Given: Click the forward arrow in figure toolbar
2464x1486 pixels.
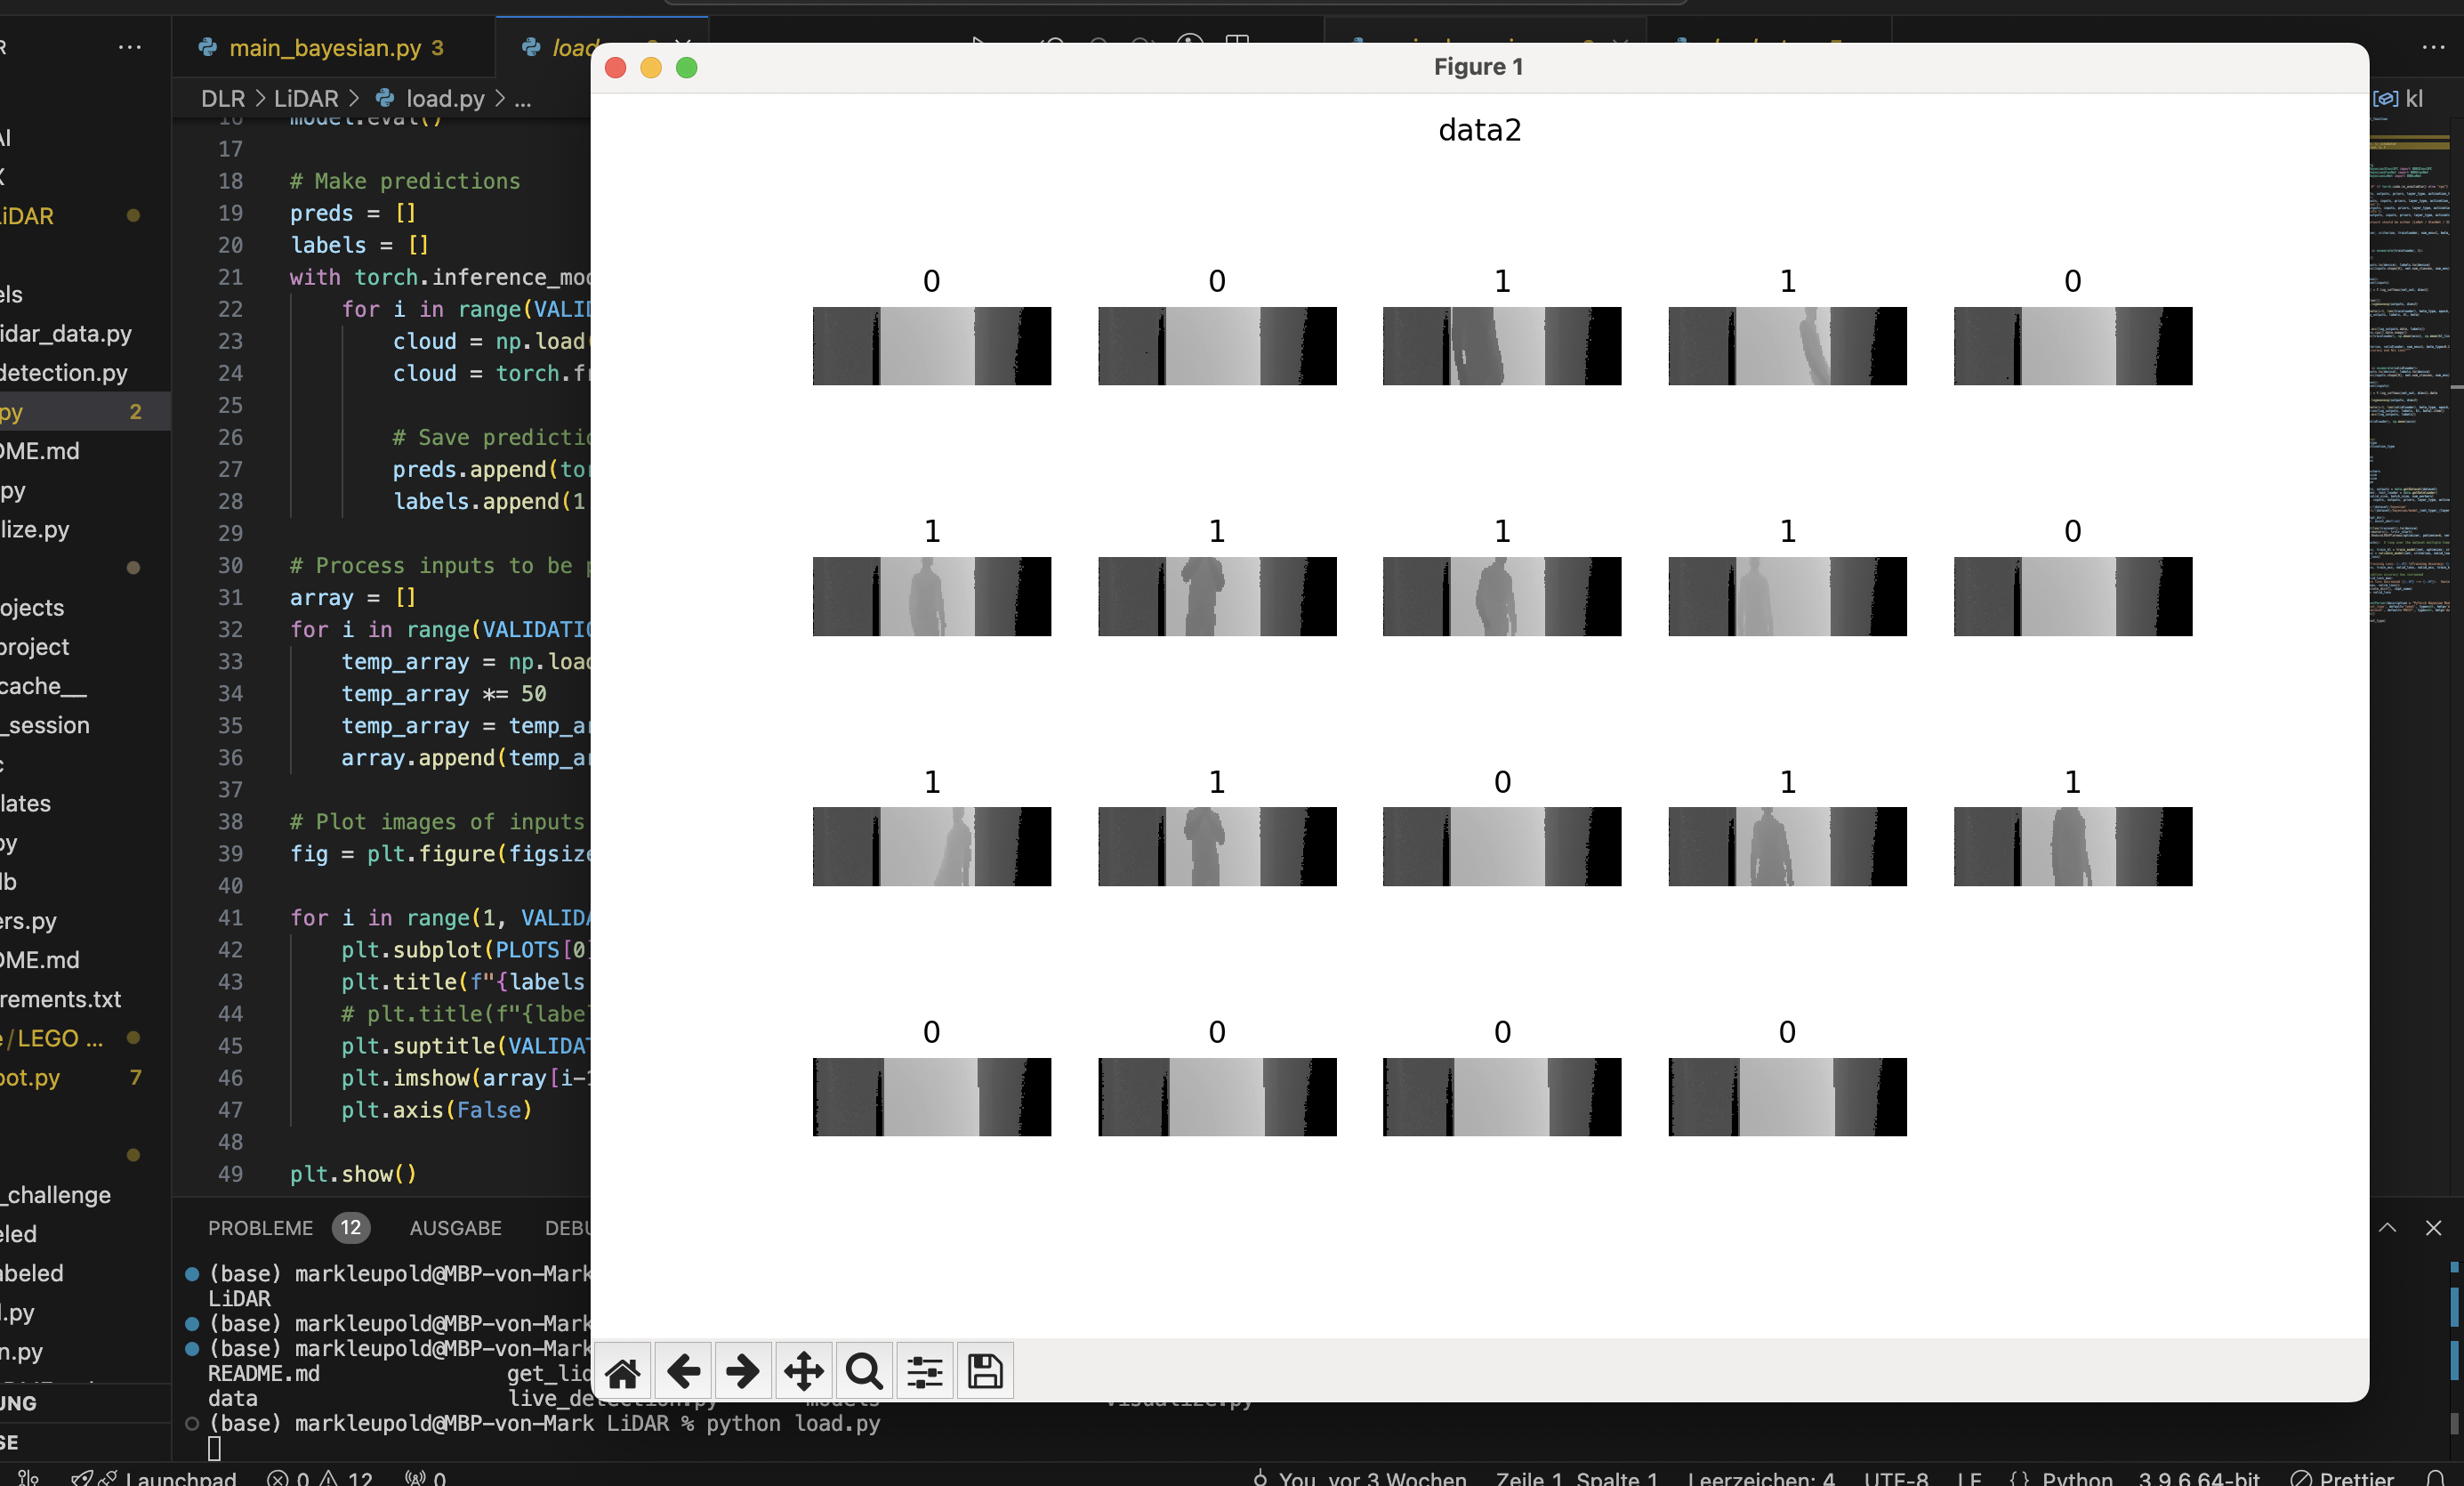Looking at the screenshot, I should coord(742,1371).
